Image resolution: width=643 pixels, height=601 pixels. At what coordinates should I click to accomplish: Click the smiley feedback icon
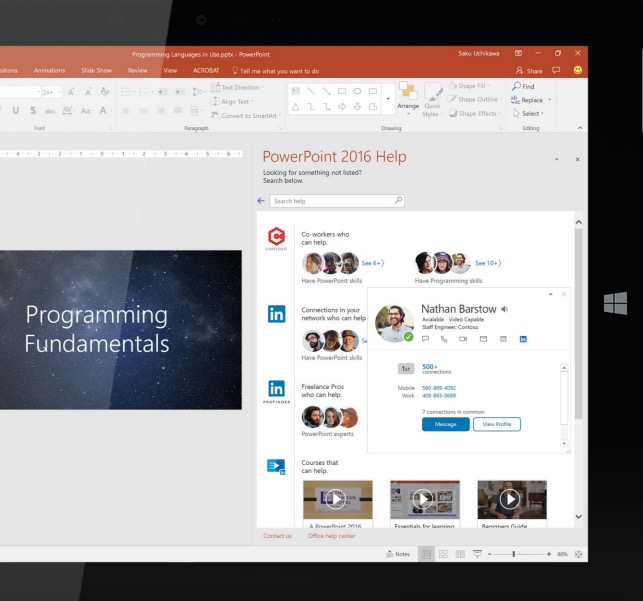[578, 70]
